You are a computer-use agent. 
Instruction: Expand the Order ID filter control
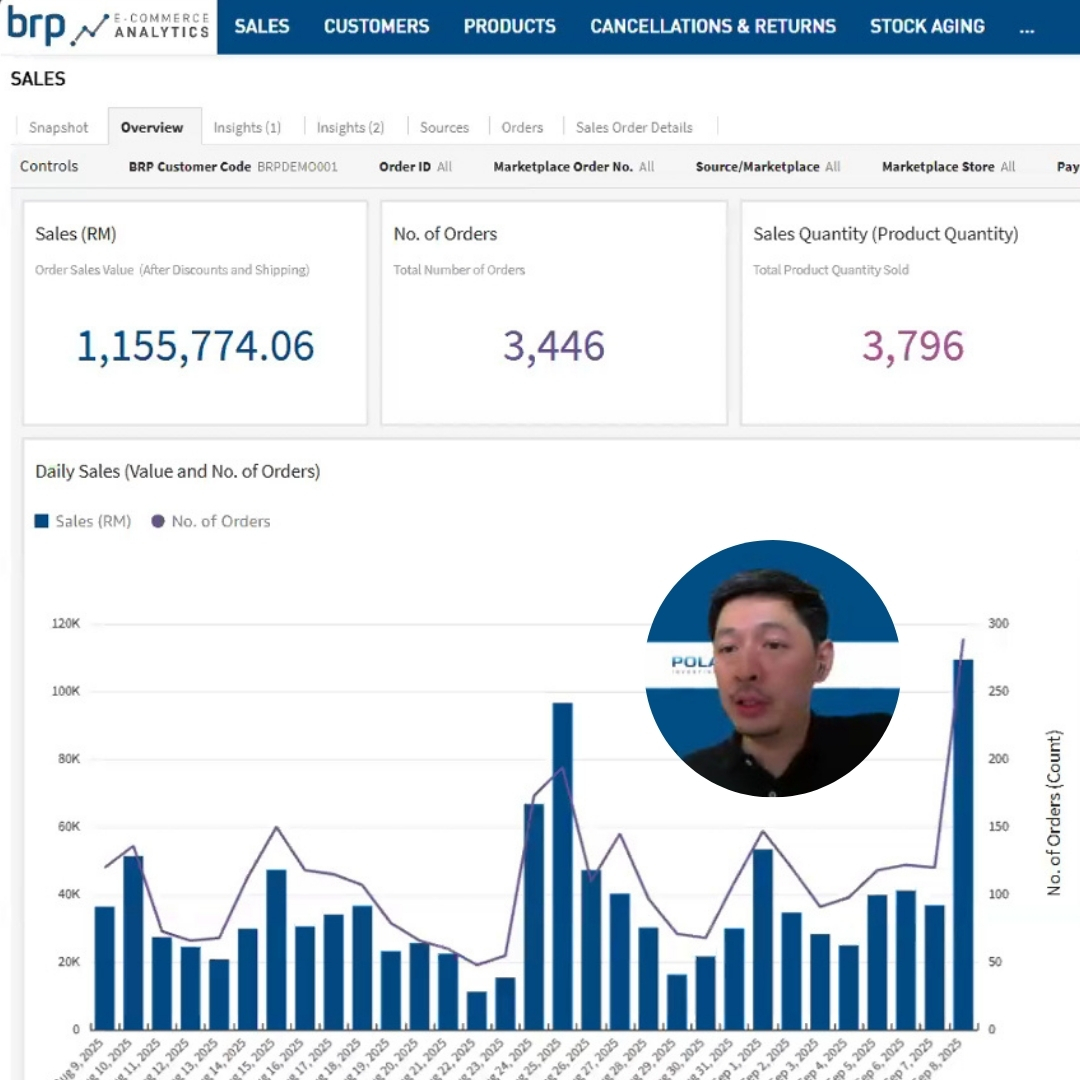tap(415, 167)
